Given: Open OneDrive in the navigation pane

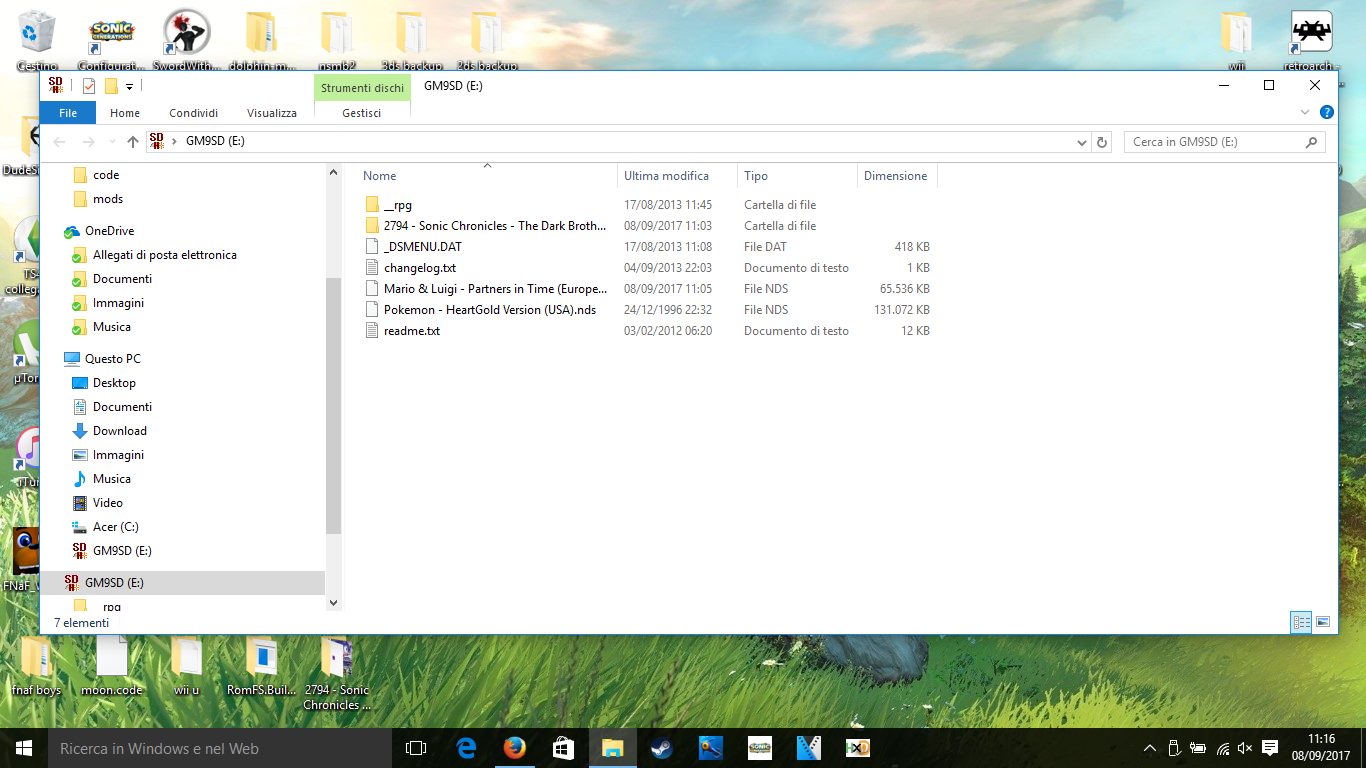Looking at the screenshot, I should pos(99,231).
